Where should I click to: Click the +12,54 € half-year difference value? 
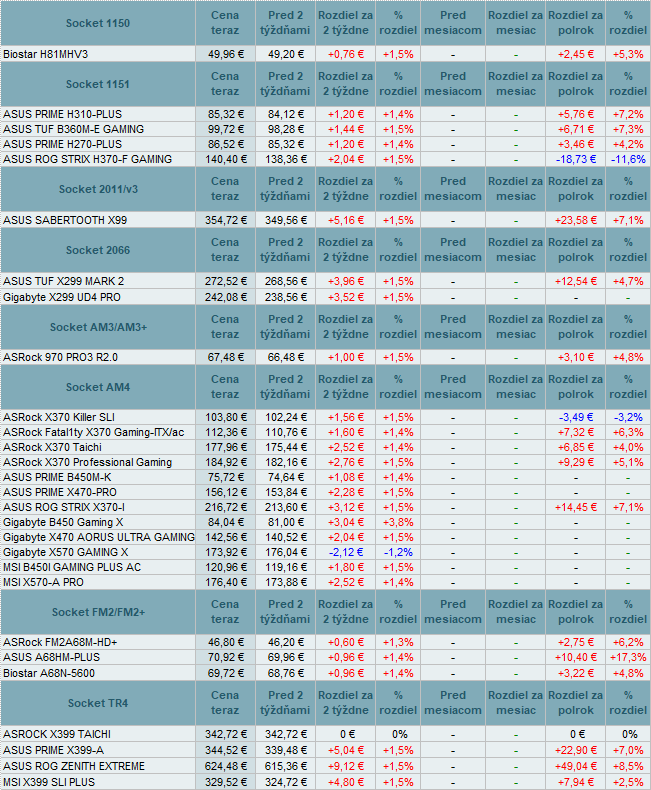576,281
